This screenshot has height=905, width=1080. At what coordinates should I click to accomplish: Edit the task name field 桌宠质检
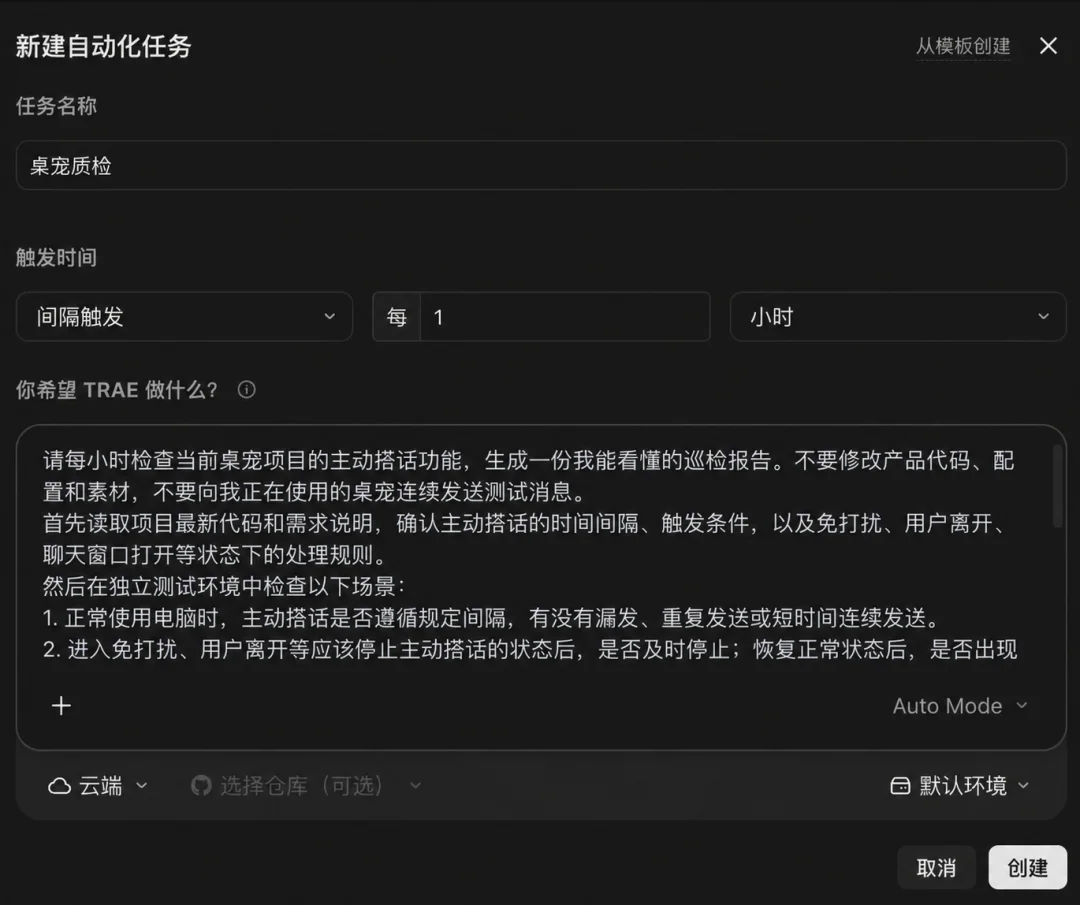click(541, 165)
